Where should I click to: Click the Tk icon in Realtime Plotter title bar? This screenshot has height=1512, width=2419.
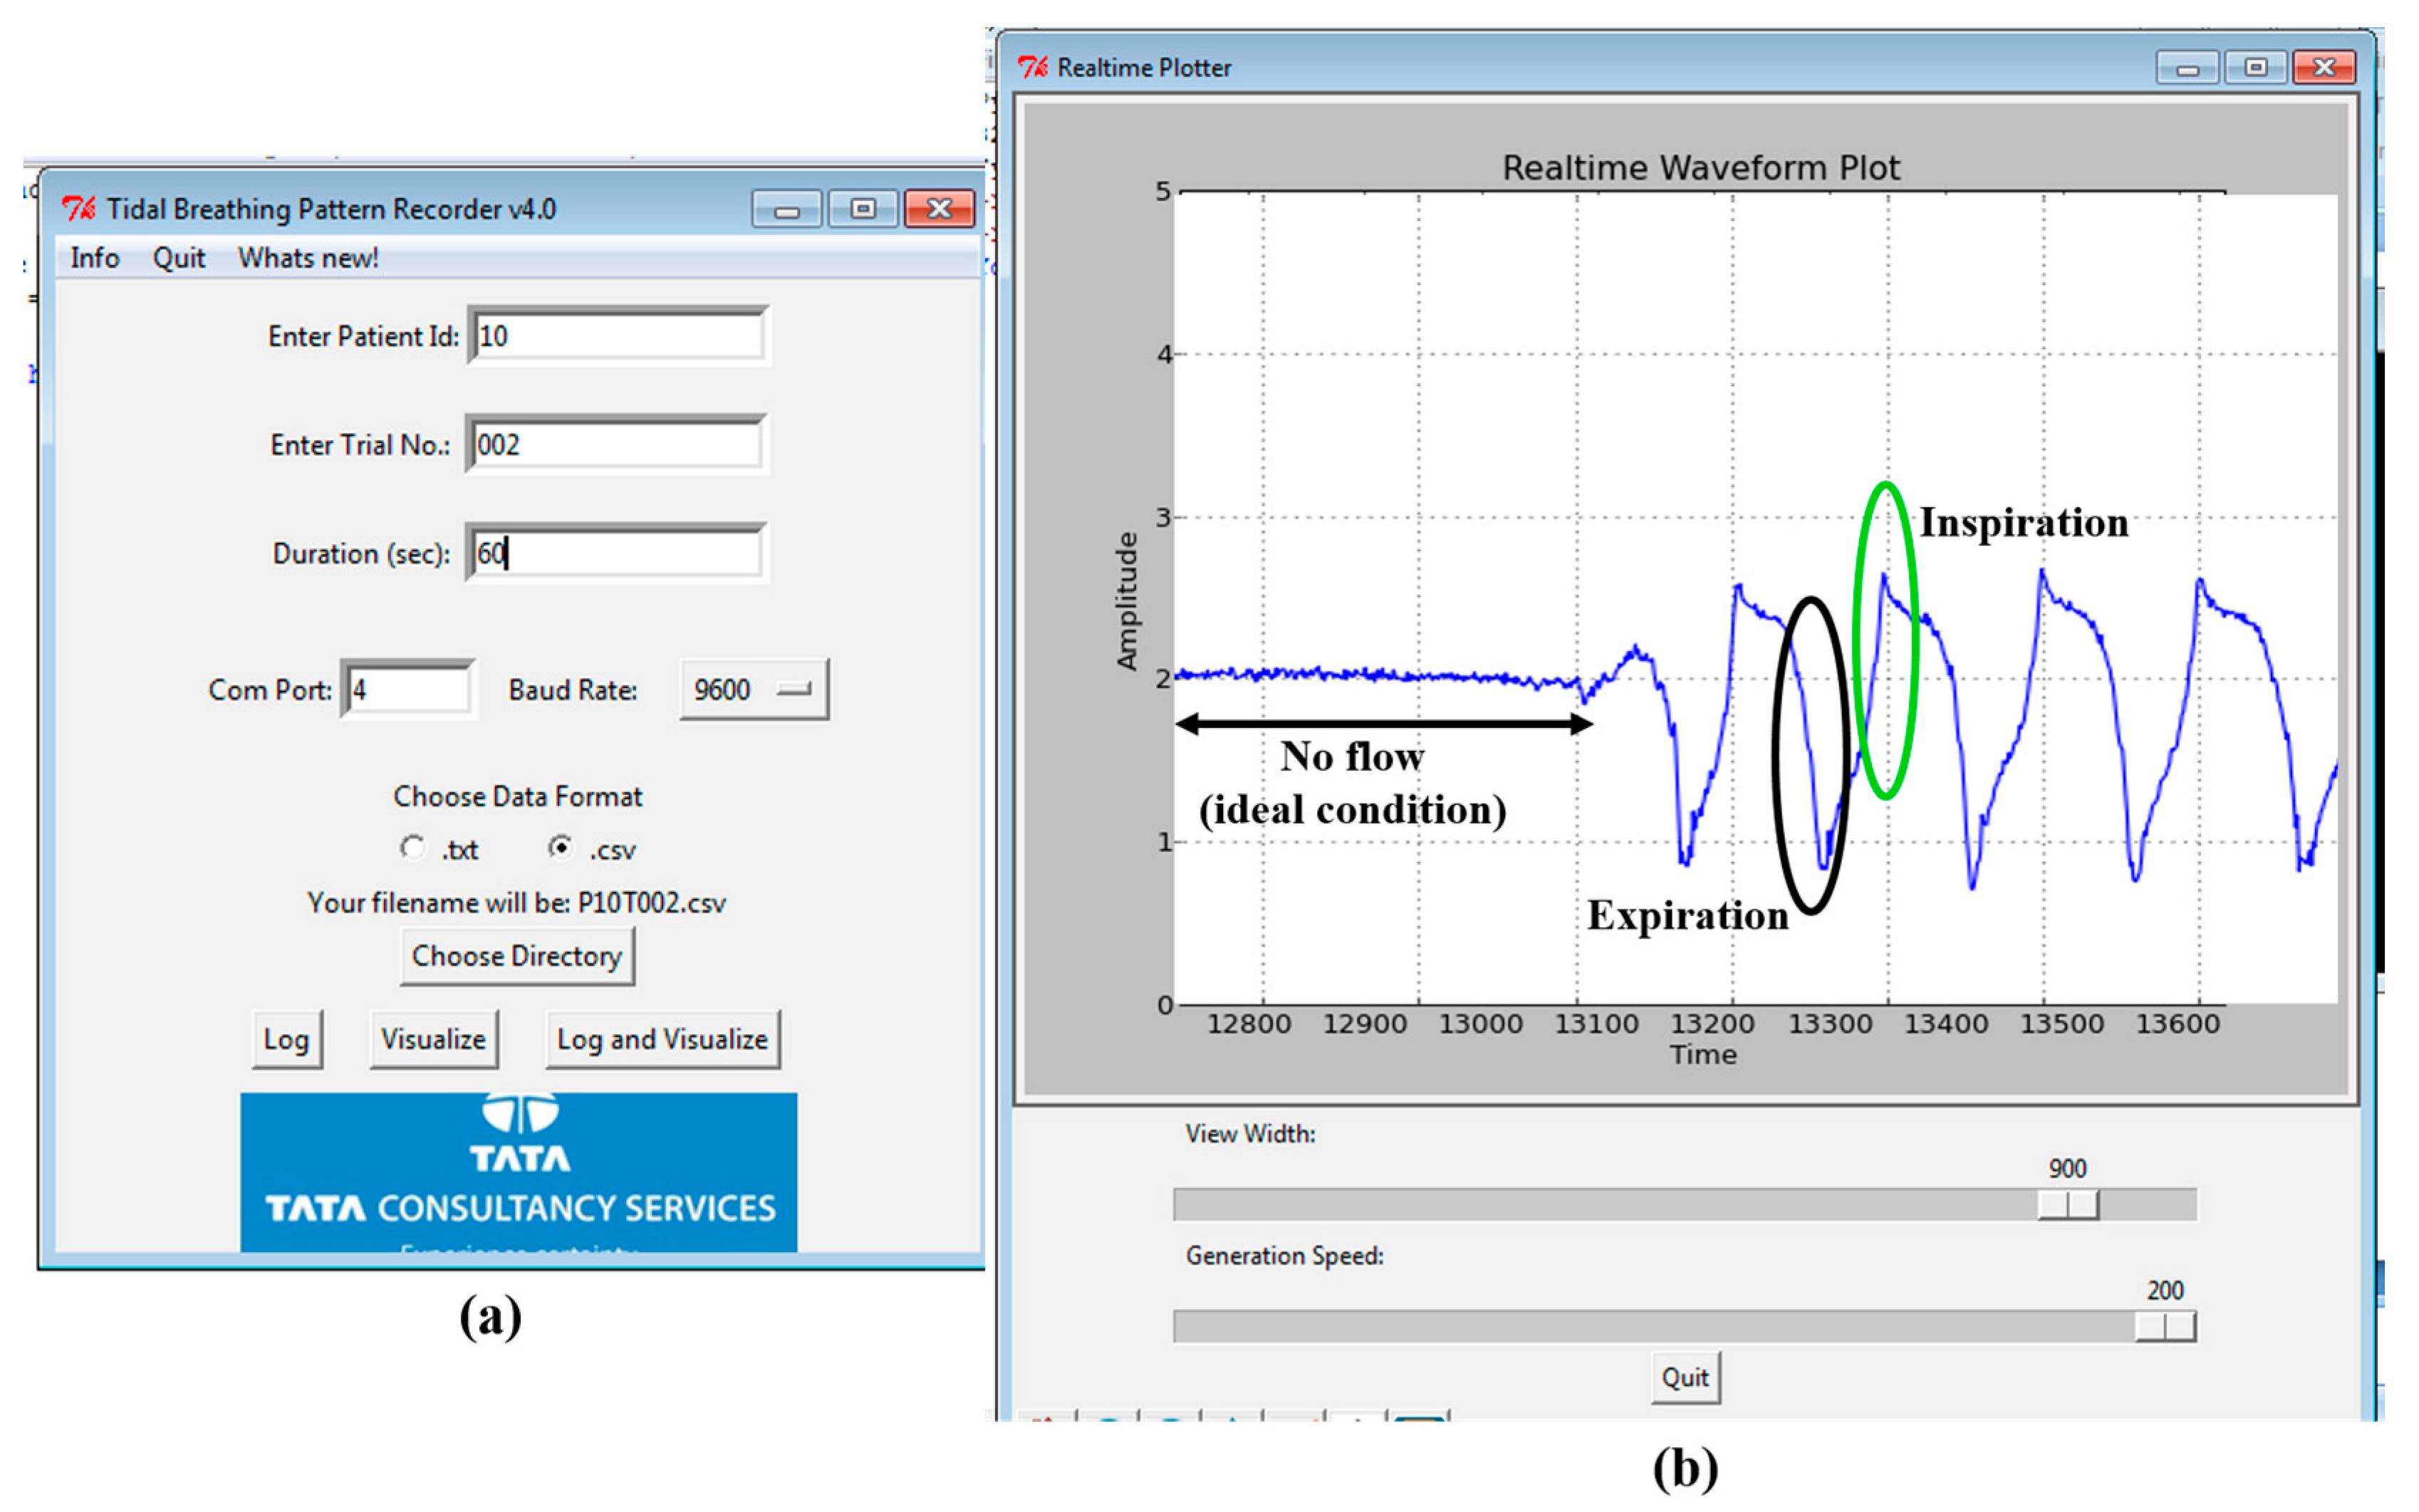[1032, 67]
